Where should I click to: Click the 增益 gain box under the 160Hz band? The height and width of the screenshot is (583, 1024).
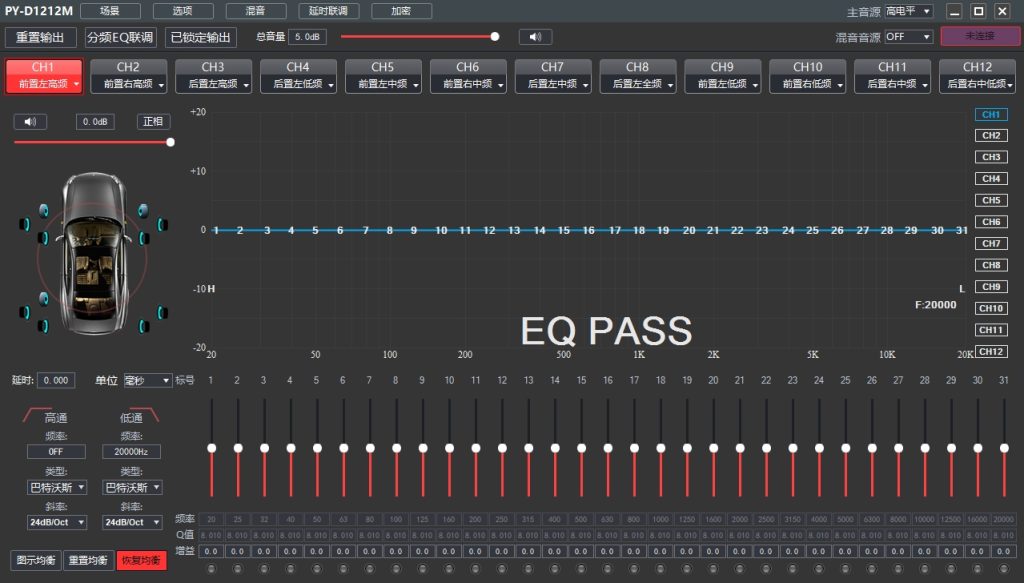pos(449,551)
